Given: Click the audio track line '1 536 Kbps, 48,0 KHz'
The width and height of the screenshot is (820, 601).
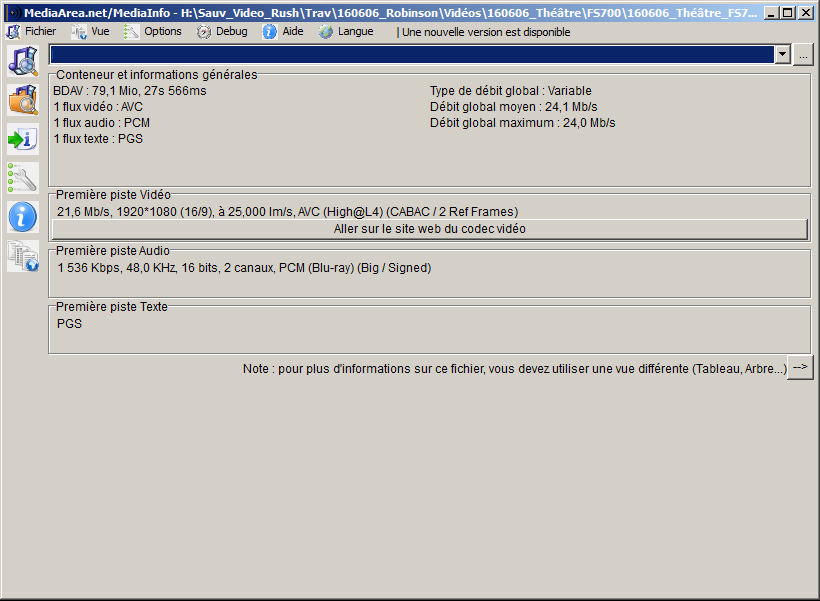Looking at the screenshot, I should point(244,268).
